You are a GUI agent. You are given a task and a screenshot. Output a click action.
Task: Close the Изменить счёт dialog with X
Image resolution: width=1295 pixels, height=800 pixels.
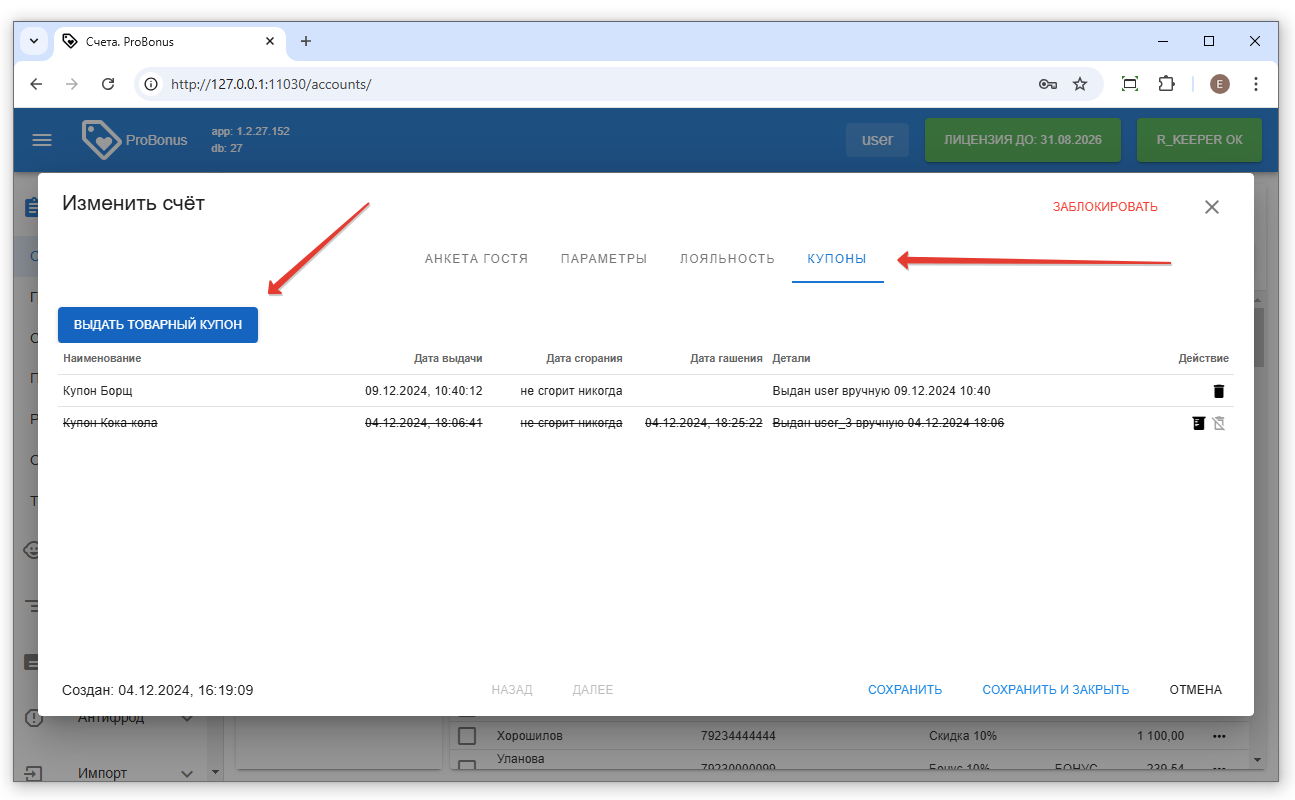(1212, 207)
